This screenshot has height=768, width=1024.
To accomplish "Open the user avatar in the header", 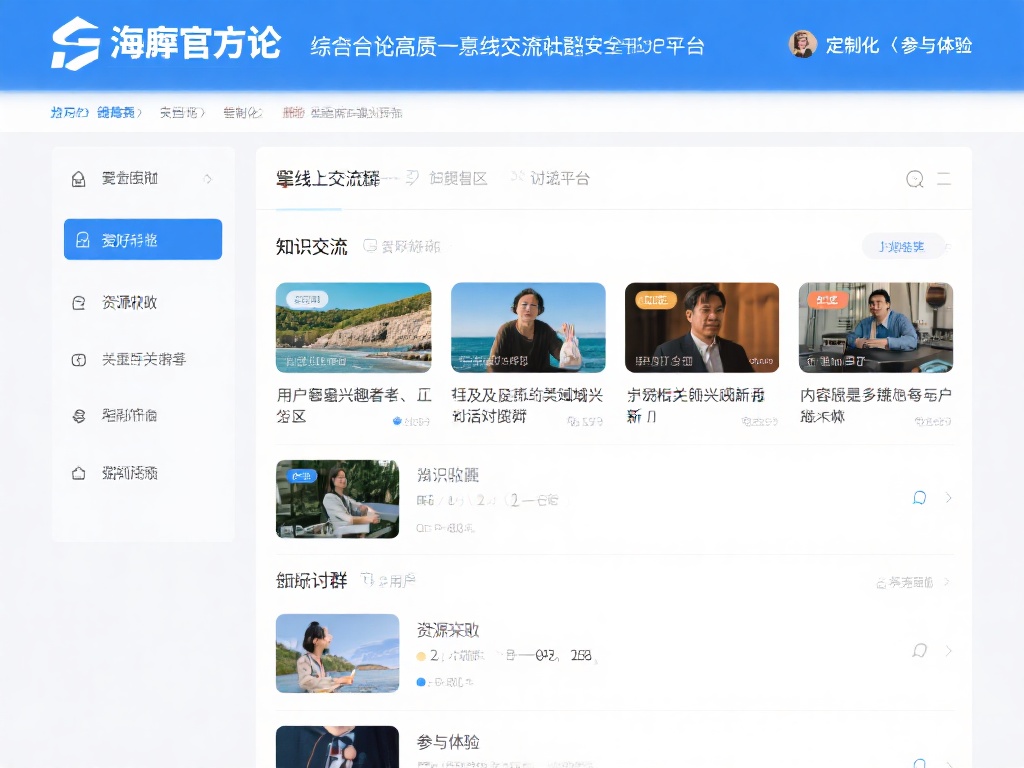I will point(802,44).
